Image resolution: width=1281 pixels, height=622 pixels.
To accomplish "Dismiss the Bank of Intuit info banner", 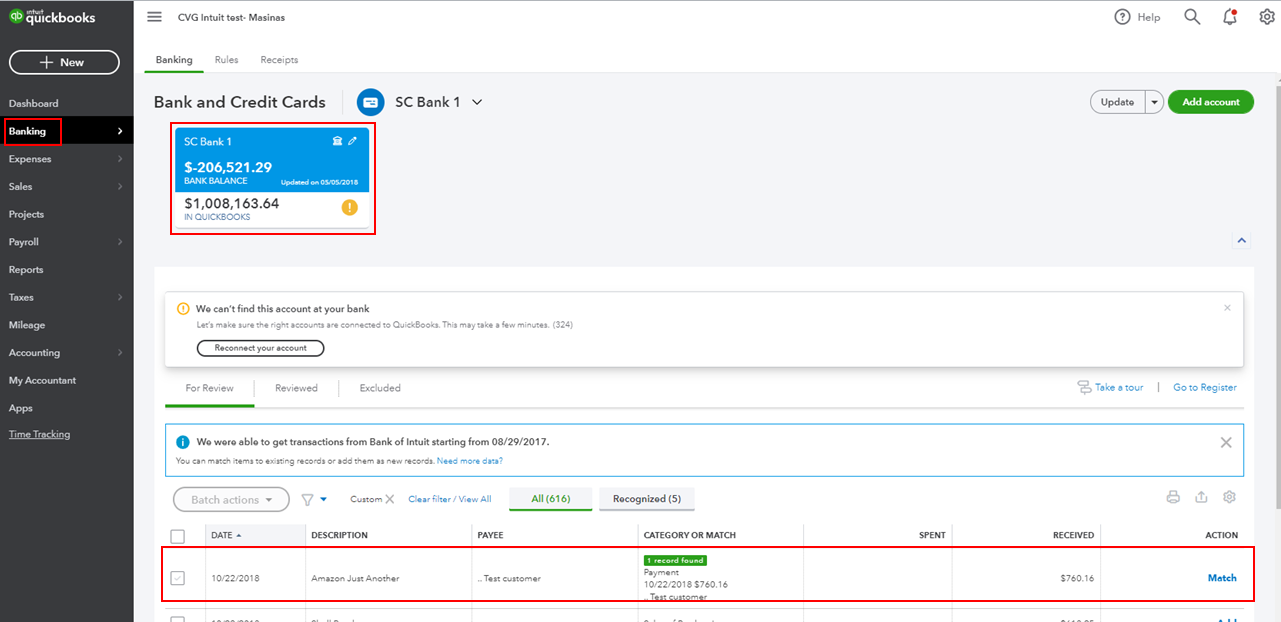I will point(1226,442).
